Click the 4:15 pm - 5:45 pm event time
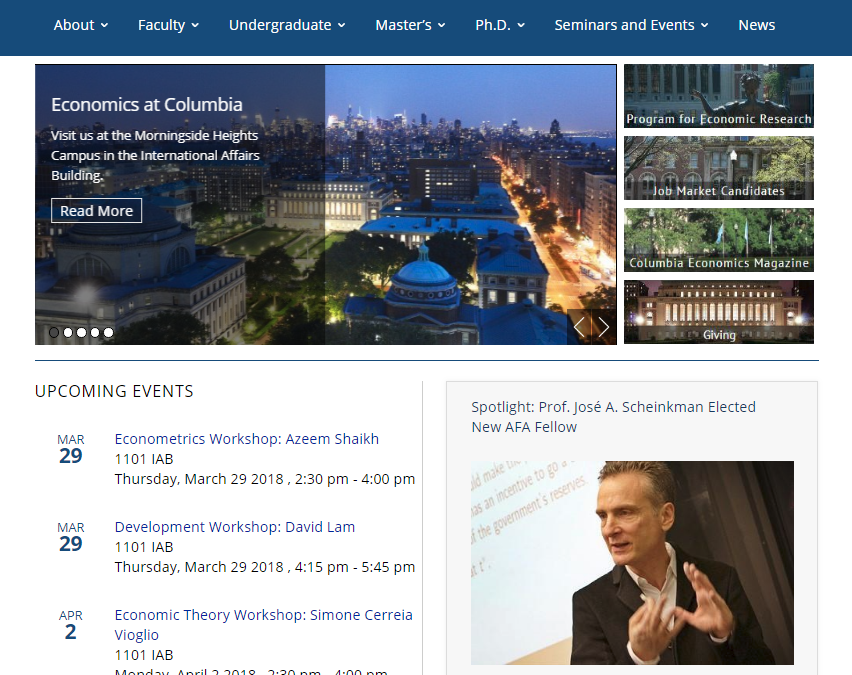Viewport: 852px width, 675px height. (355, 567)
